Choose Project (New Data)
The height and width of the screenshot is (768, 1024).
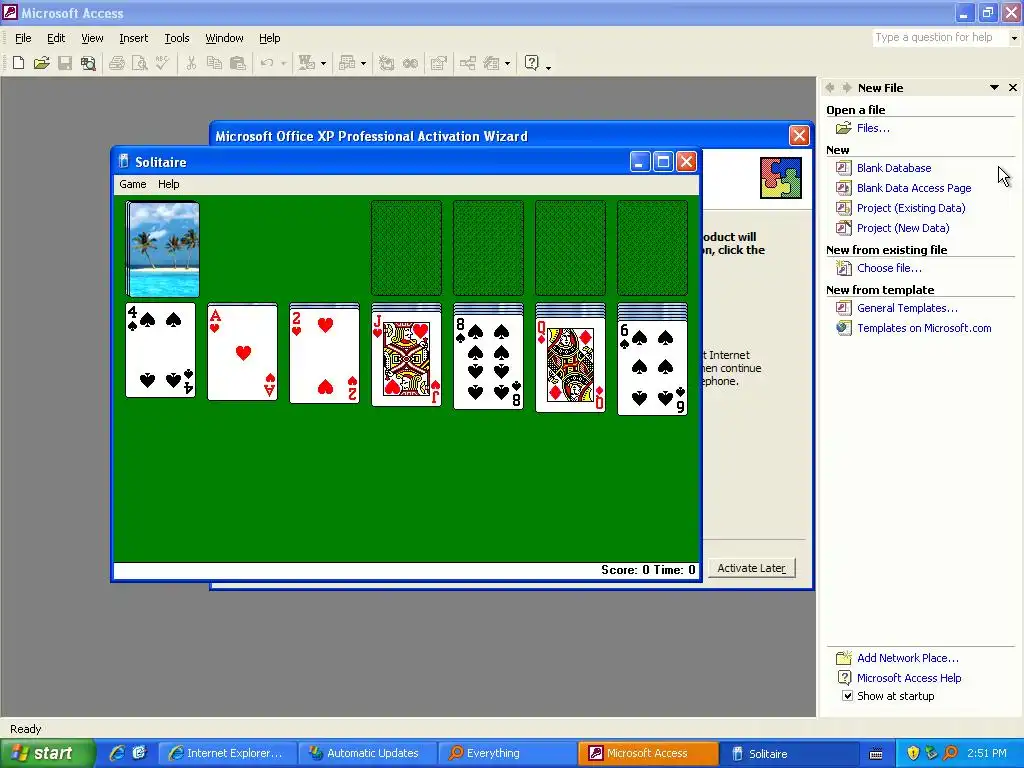pos(903,228)
